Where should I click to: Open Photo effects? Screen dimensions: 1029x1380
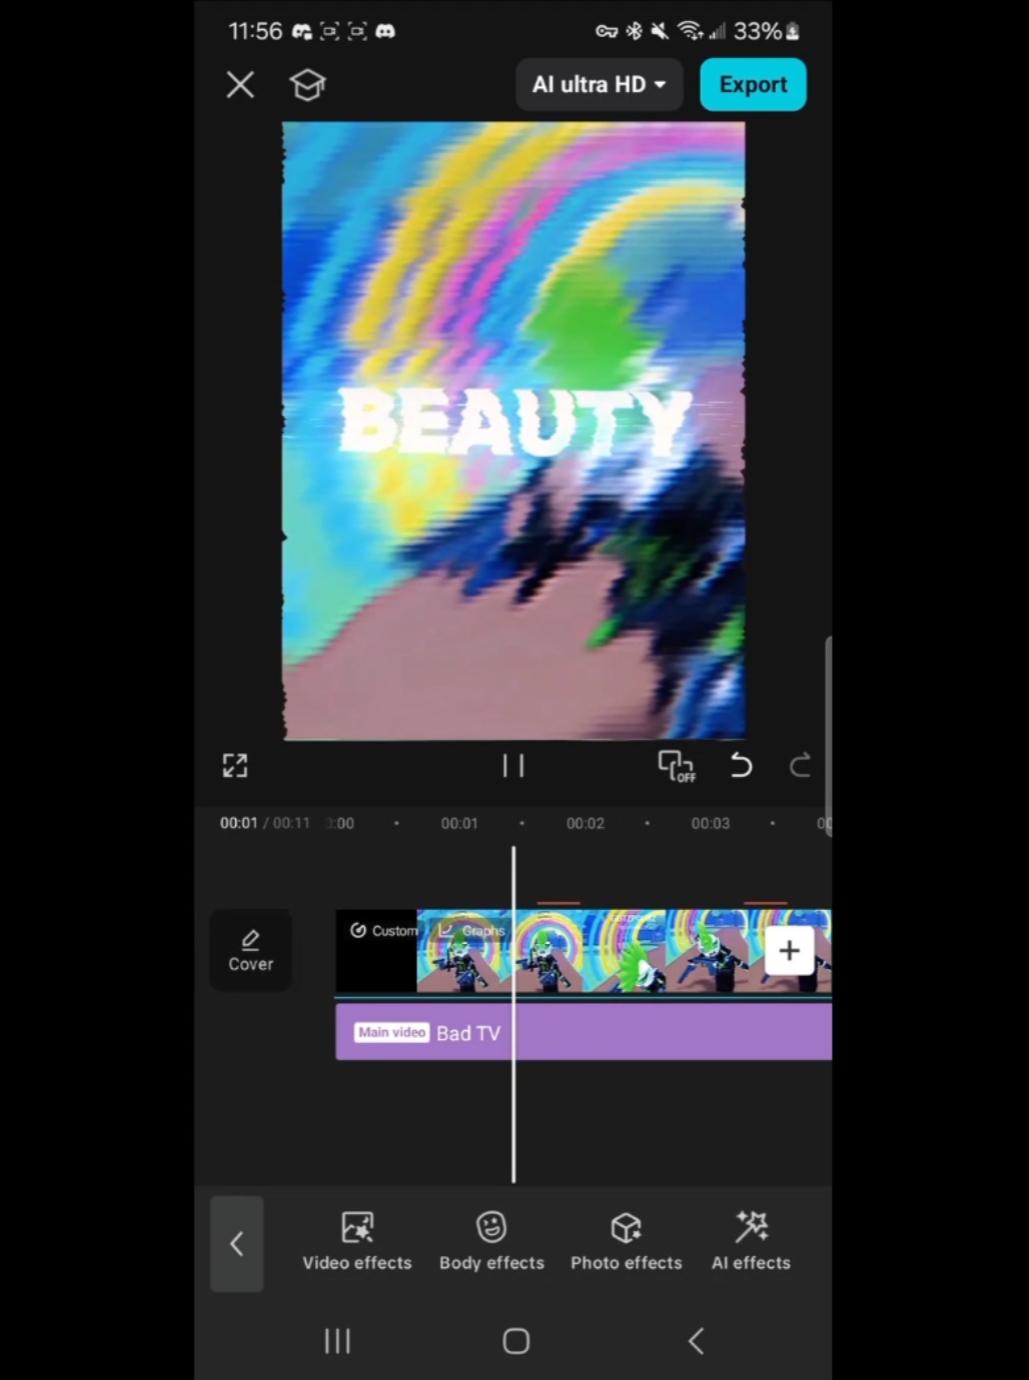pos(626,1242)
